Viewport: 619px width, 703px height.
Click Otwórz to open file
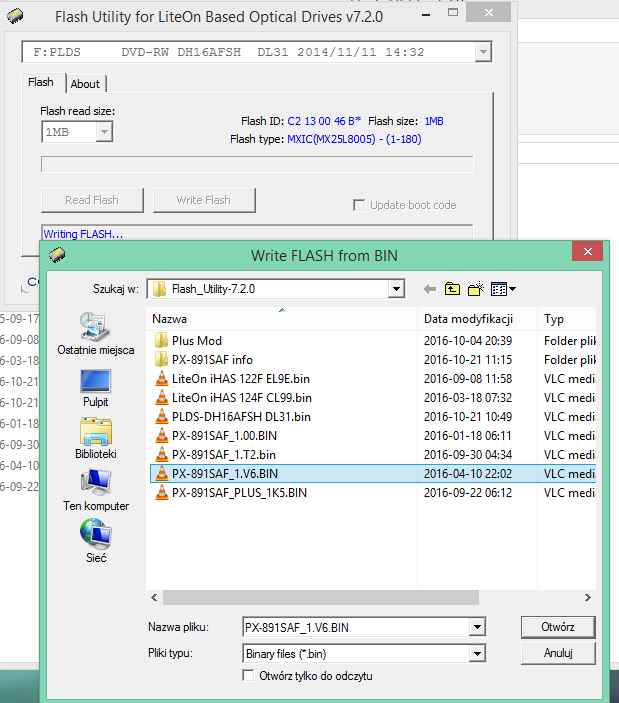coord(558,627)
